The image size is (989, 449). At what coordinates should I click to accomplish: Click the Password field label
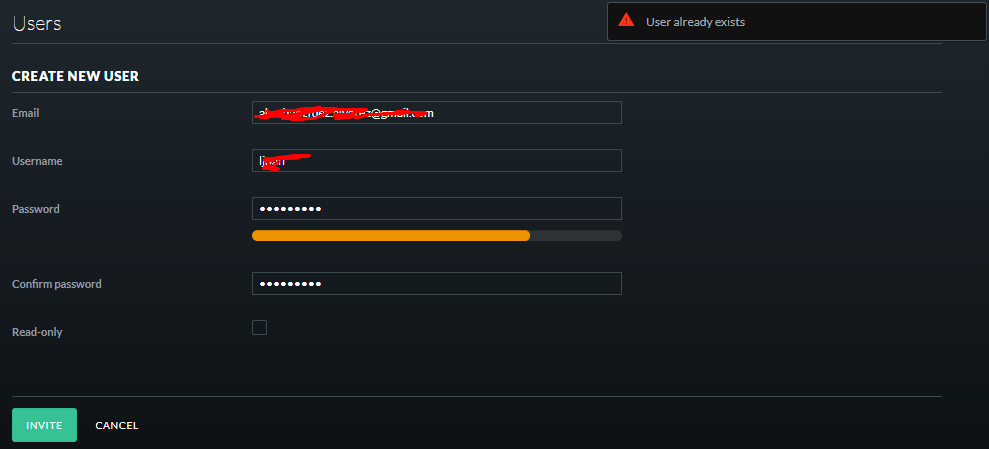pyautogui.click(x=36, y=209)
